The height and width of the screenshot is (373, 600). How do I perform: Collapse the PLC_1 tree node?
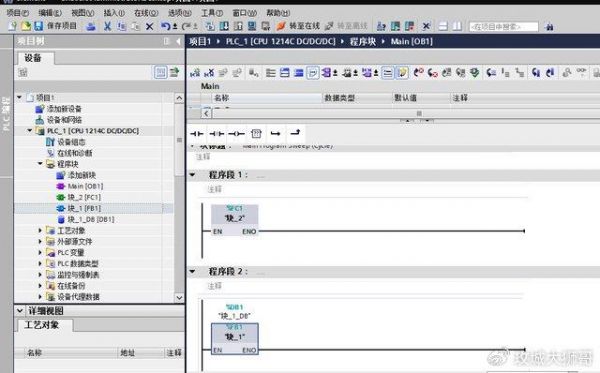(x=30, y=131)
